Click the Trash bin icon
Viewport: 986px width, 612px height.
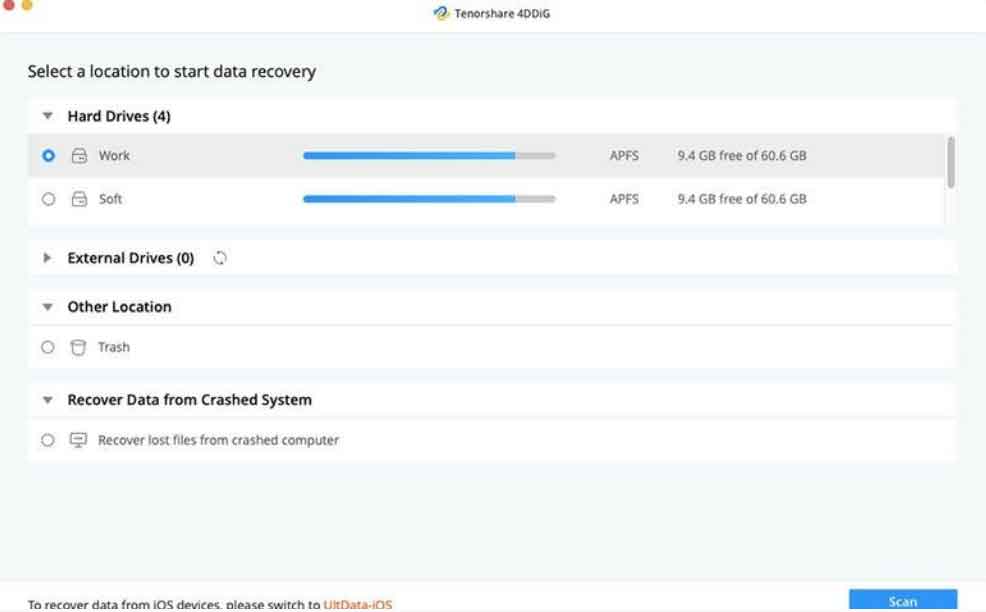coord(78,347)
